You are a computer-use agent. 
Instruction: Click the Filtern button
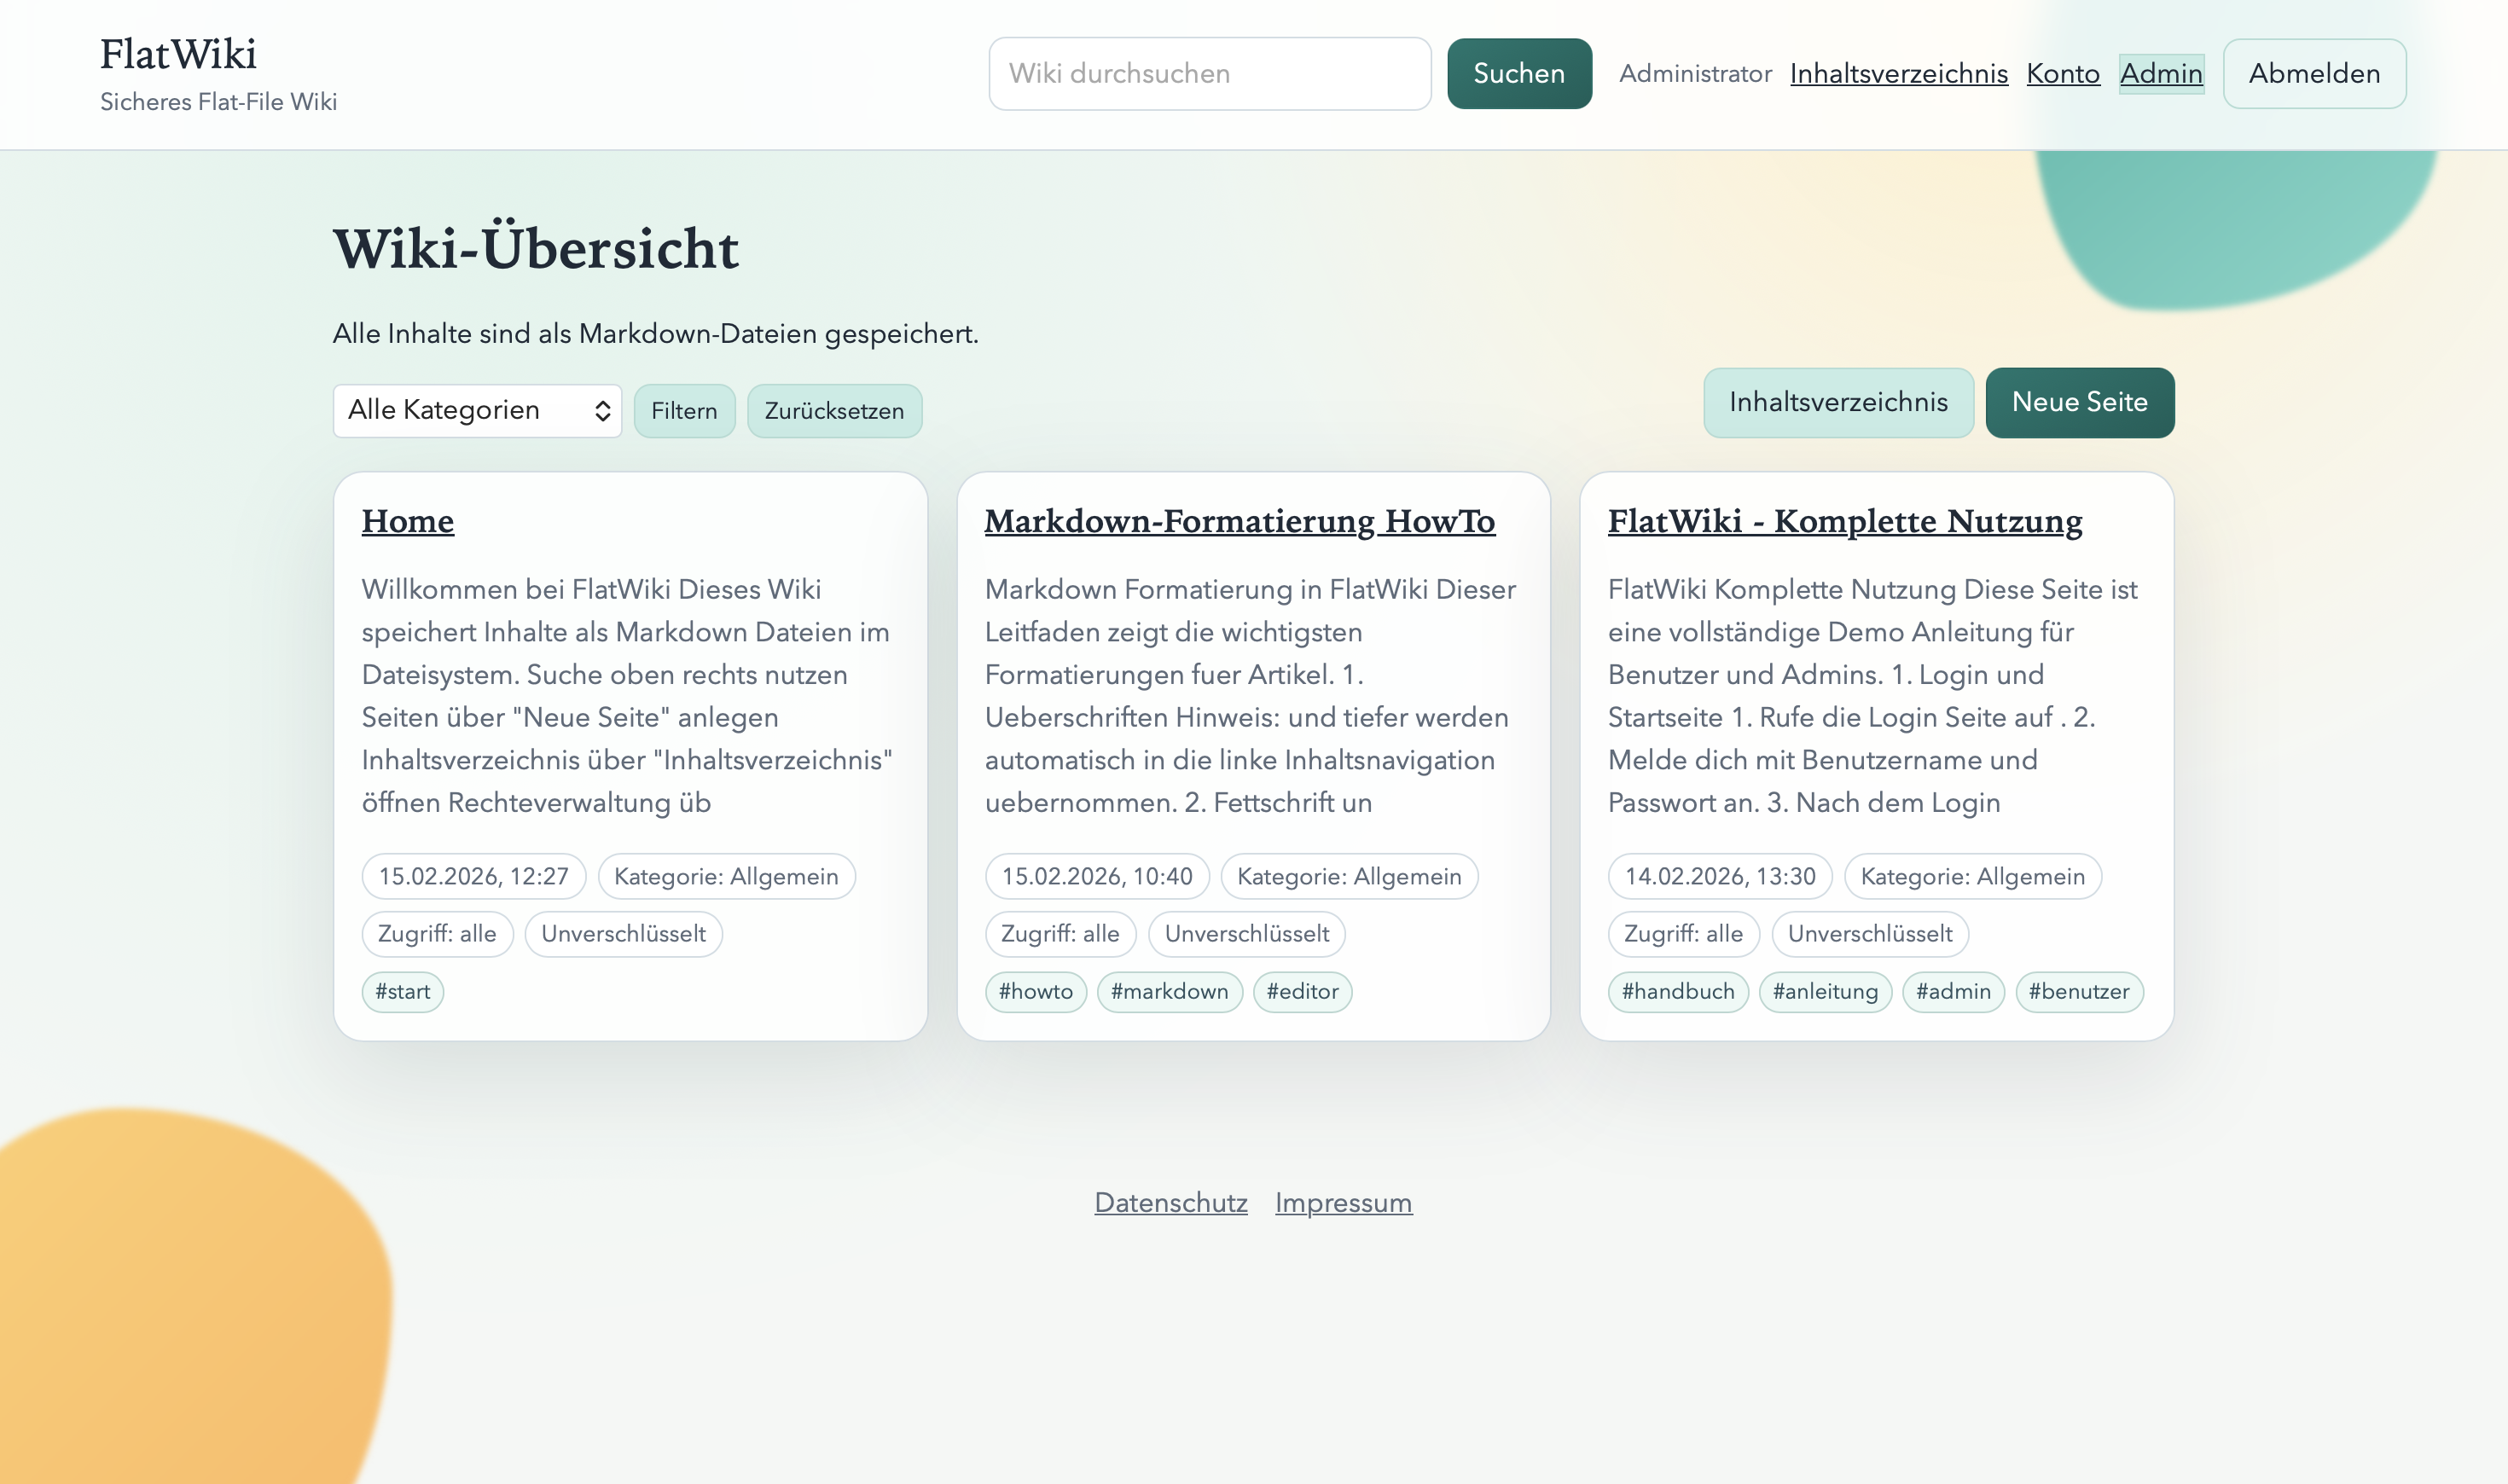point(684,410)
